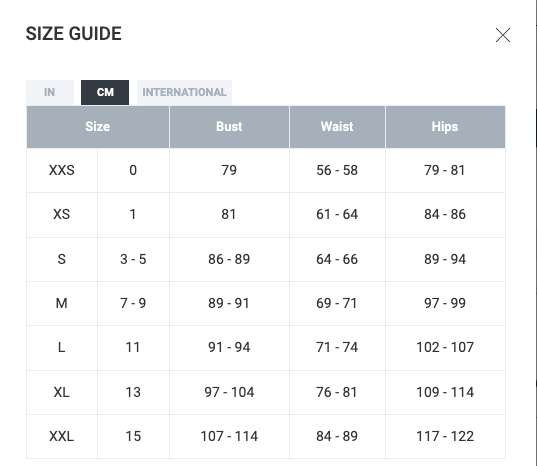Click the 117 - 122 hips value

tap(445, 436)
